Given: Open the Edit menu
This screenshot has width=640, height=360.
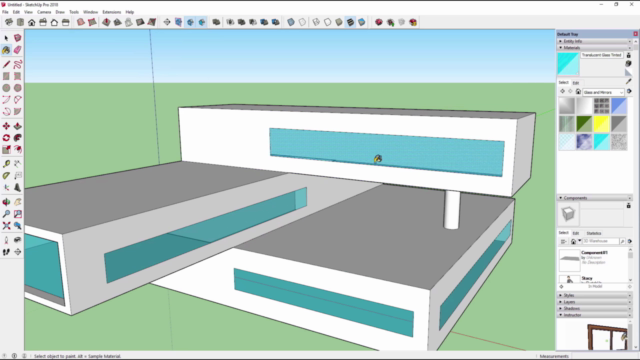Looking at the screenshot, I should tap(16, 12).
